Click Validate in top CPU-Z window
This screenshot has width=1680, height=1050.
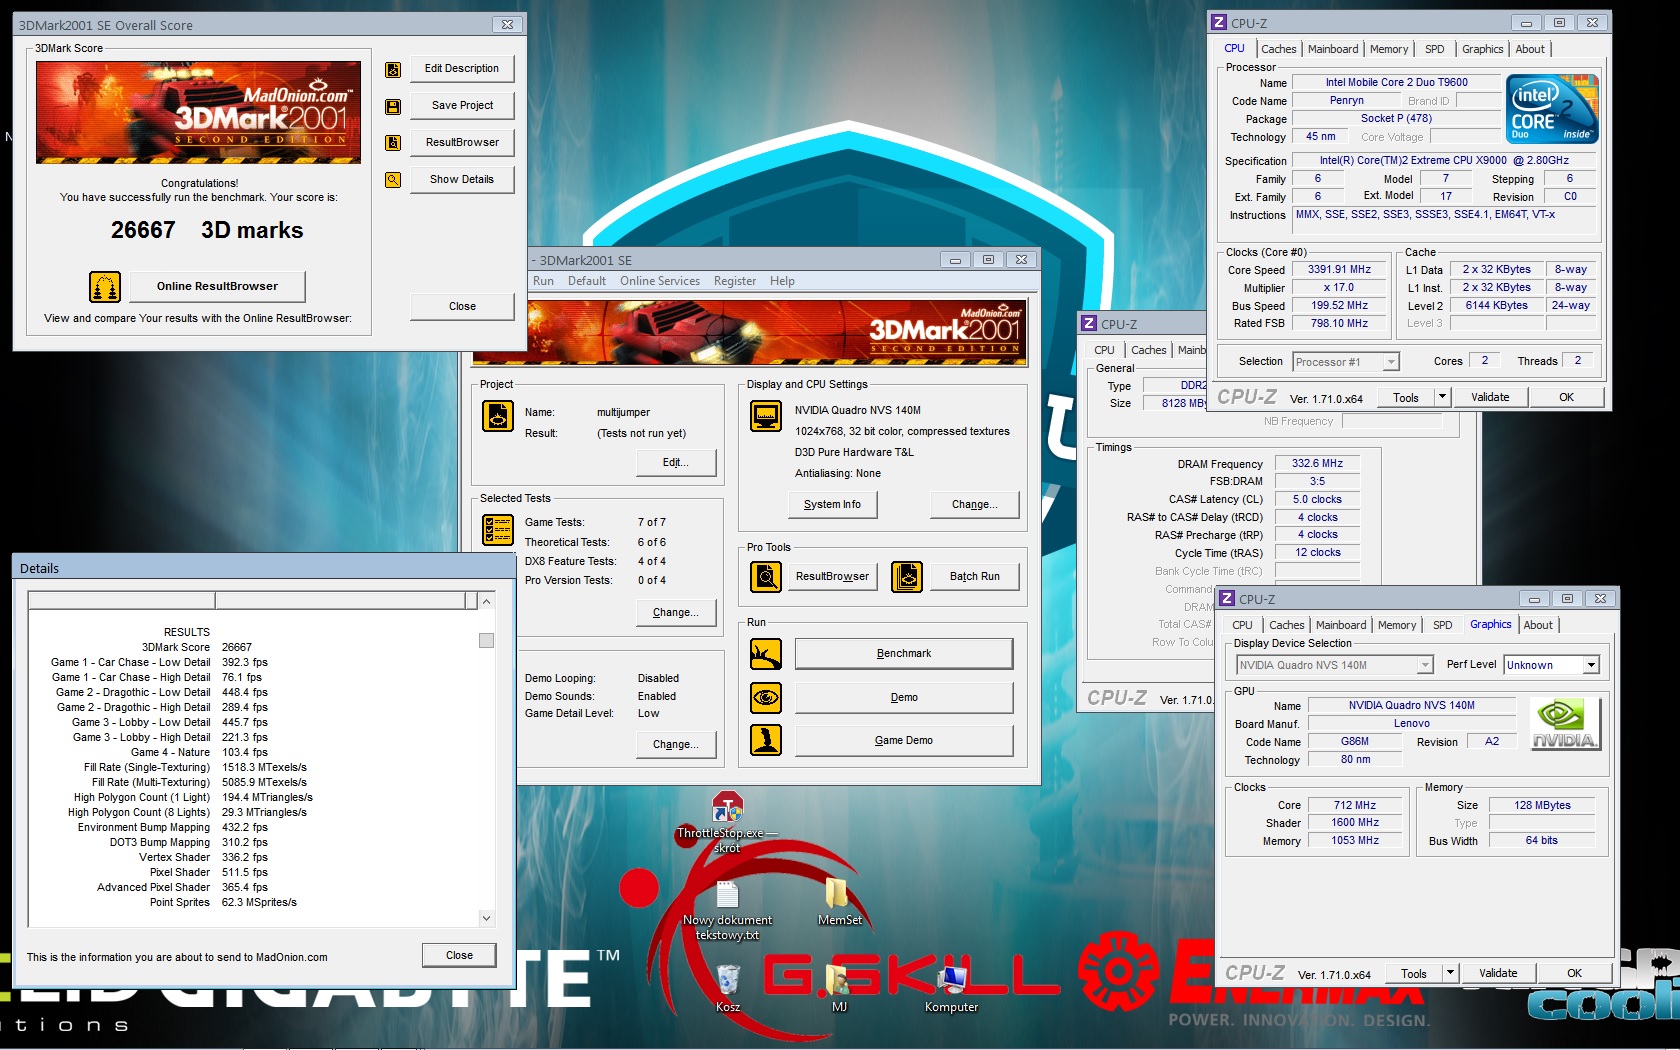[x=1490, y=397]
